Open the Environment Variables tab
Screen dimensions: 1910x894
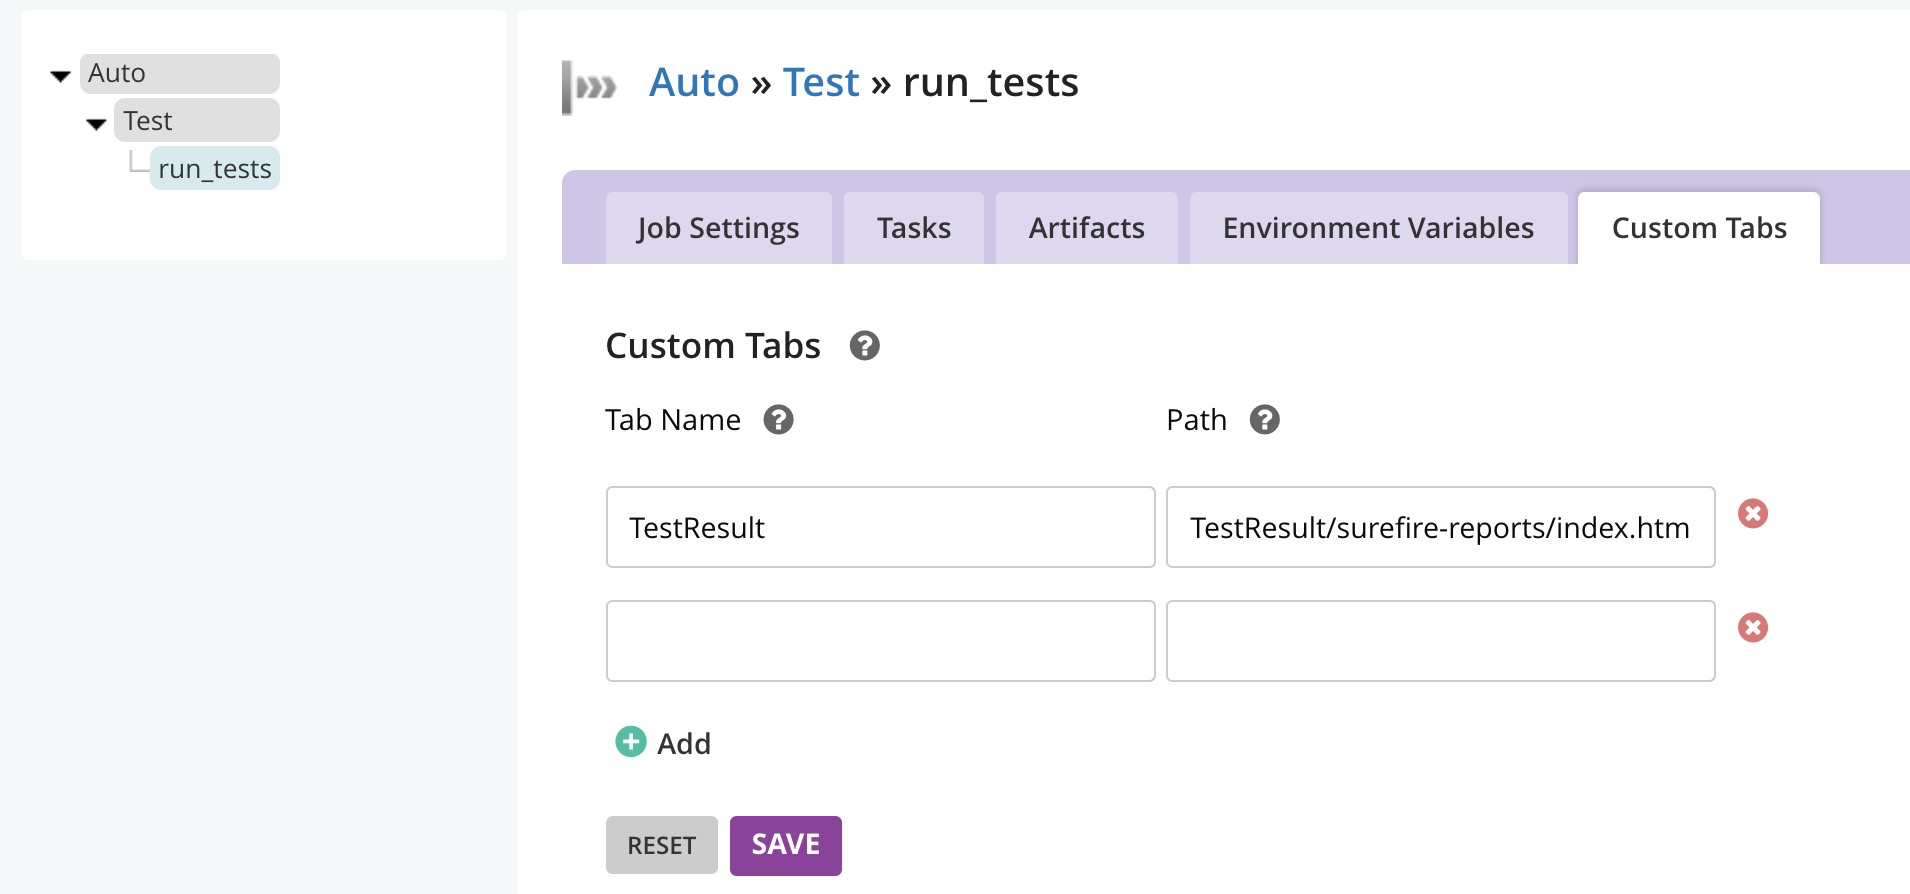[x=1377, y=229]
